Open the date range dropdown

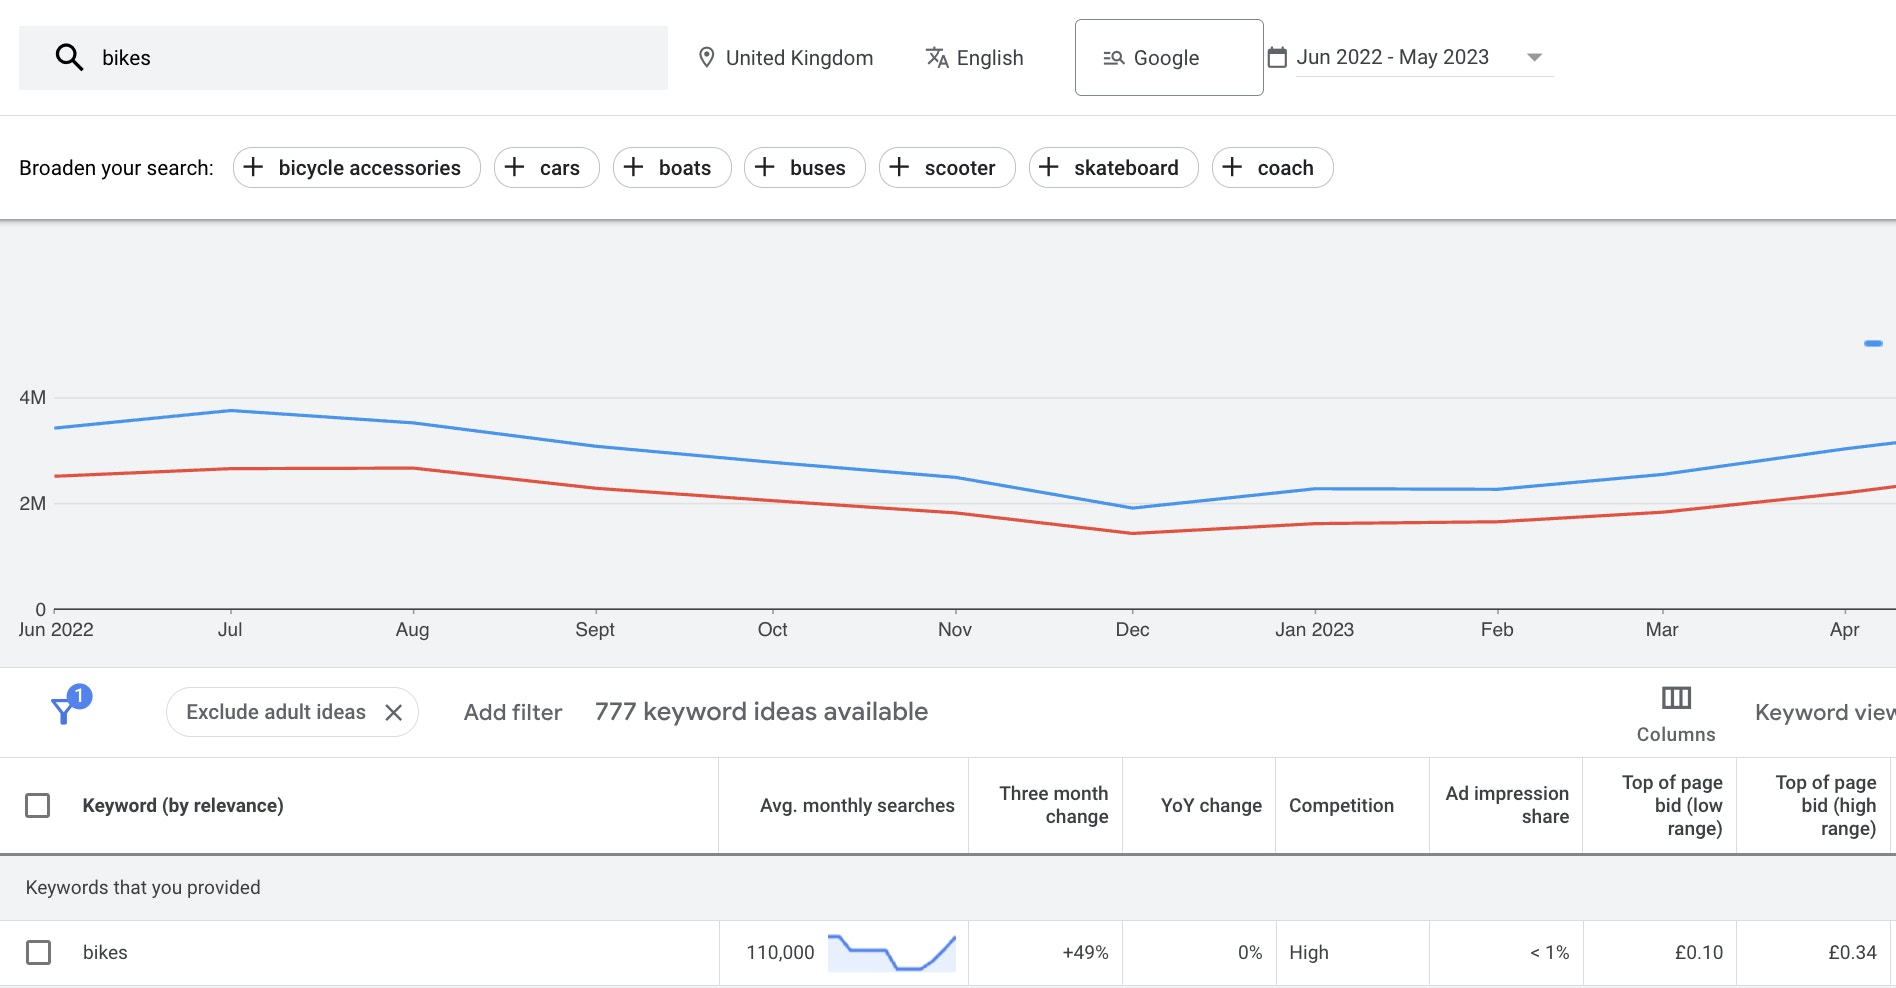1533,57
